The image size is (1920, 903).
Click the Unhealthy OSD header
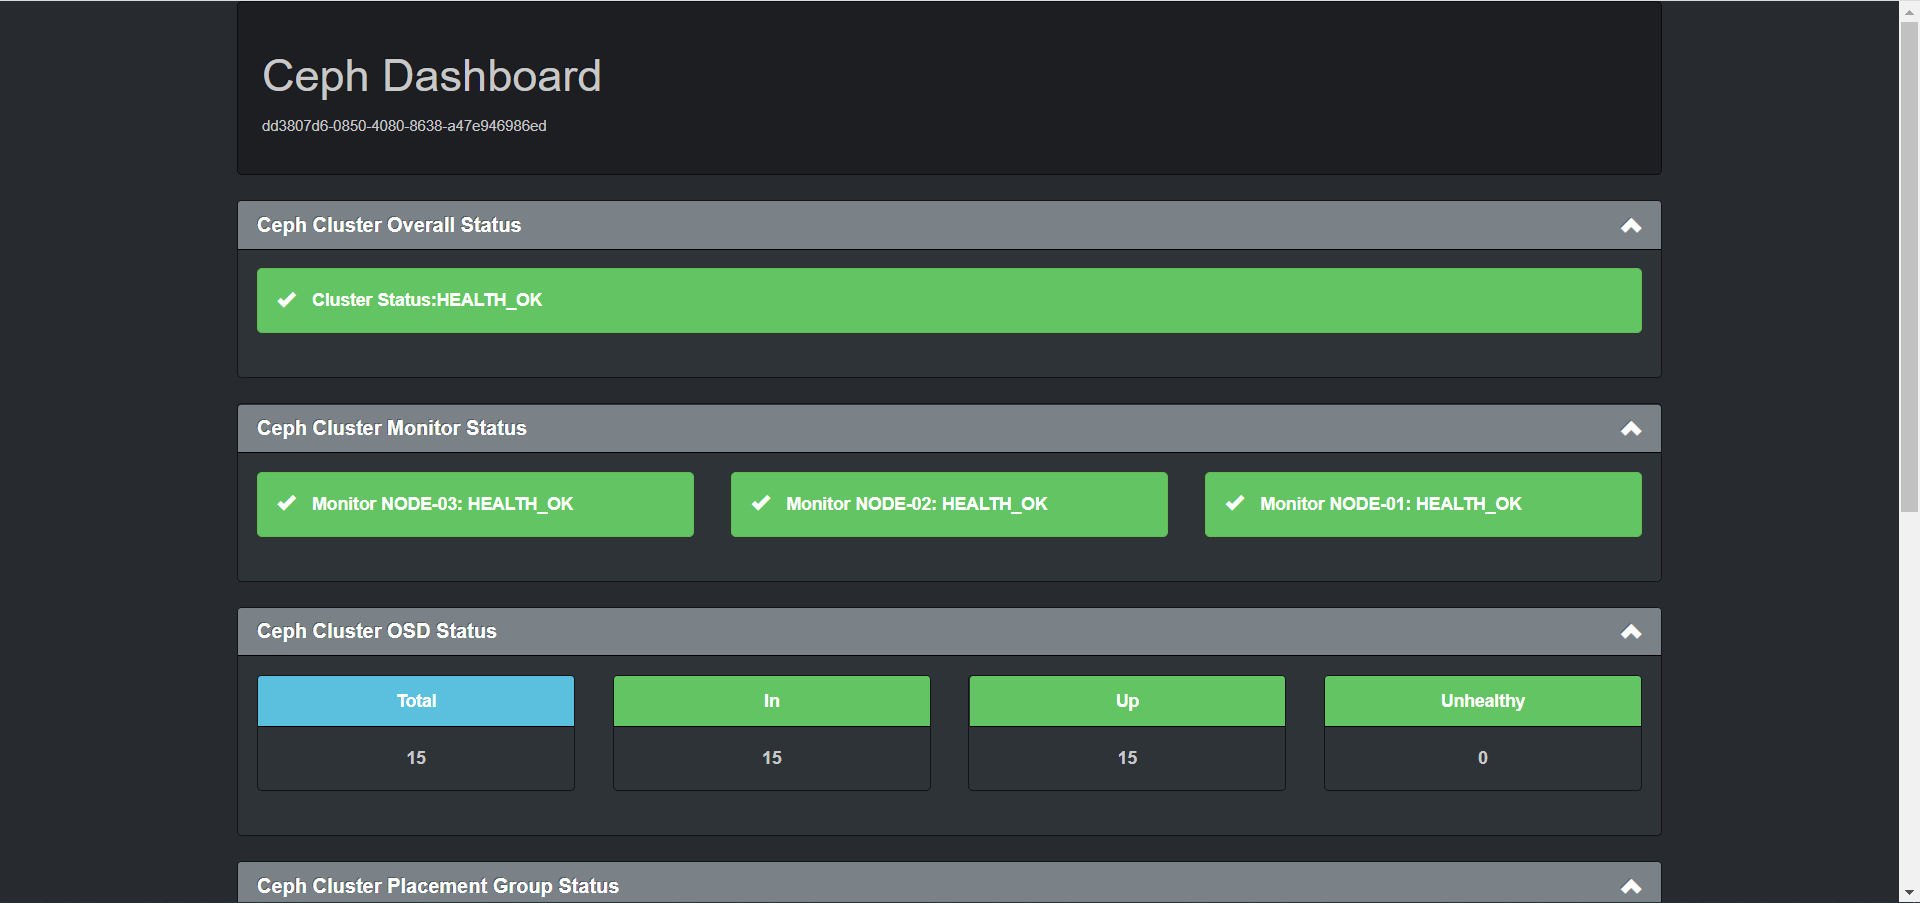[x=1483, y=701]
